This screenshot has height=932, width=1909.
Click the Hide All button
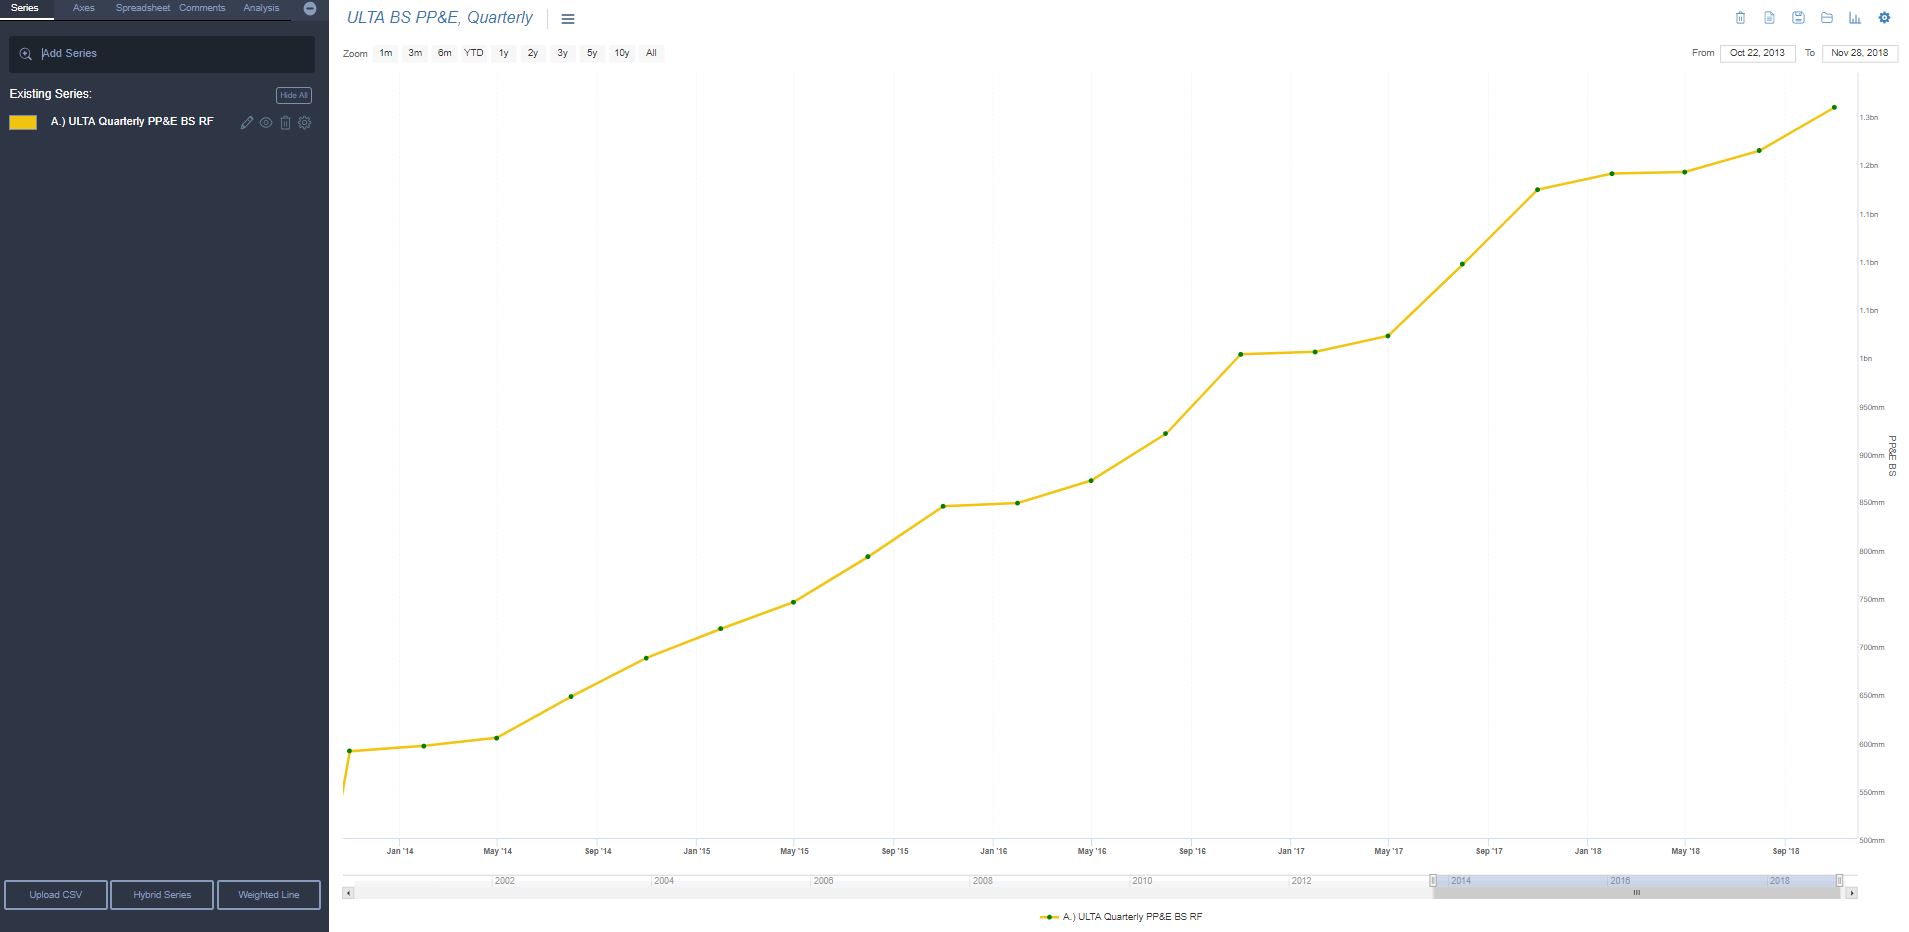click(294, 95)
